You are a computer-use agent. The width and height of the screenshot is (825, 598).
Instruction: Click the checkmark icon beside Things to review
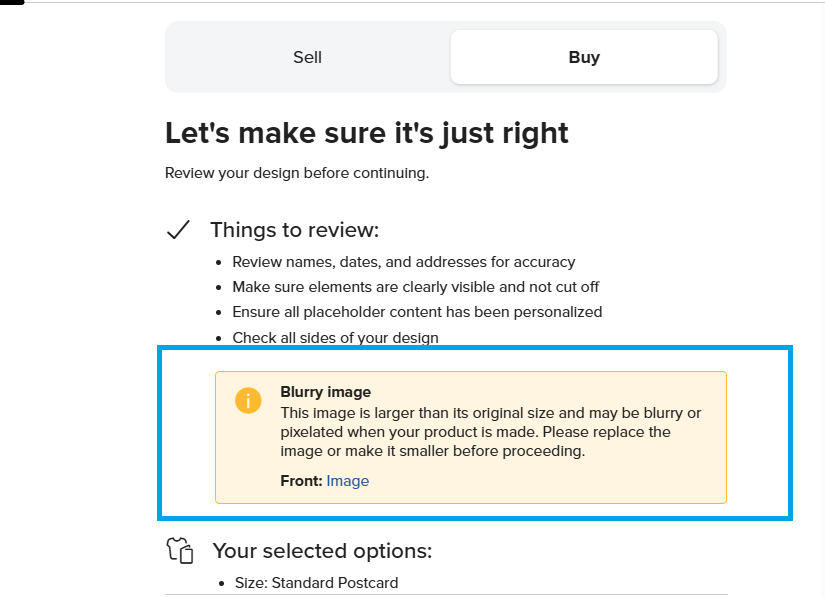[x=178, y=231]
